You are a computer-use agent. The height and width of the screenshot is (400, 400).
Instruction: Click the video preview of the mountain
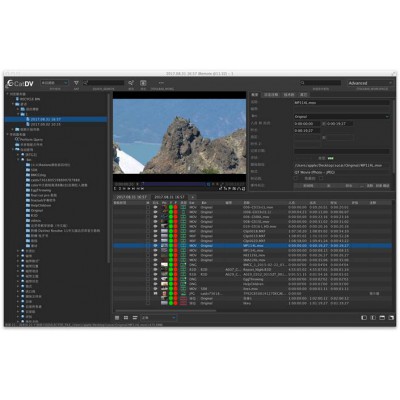(x=179, y=136)
